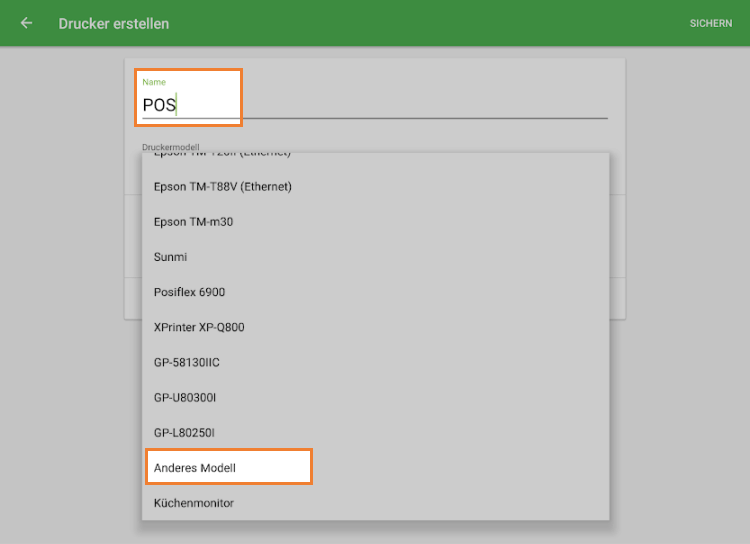This screenshot has height=544, width=750.
Task: Select the partially hidden Epson TM-T20II entry
Action: click(x=222, y=156)
